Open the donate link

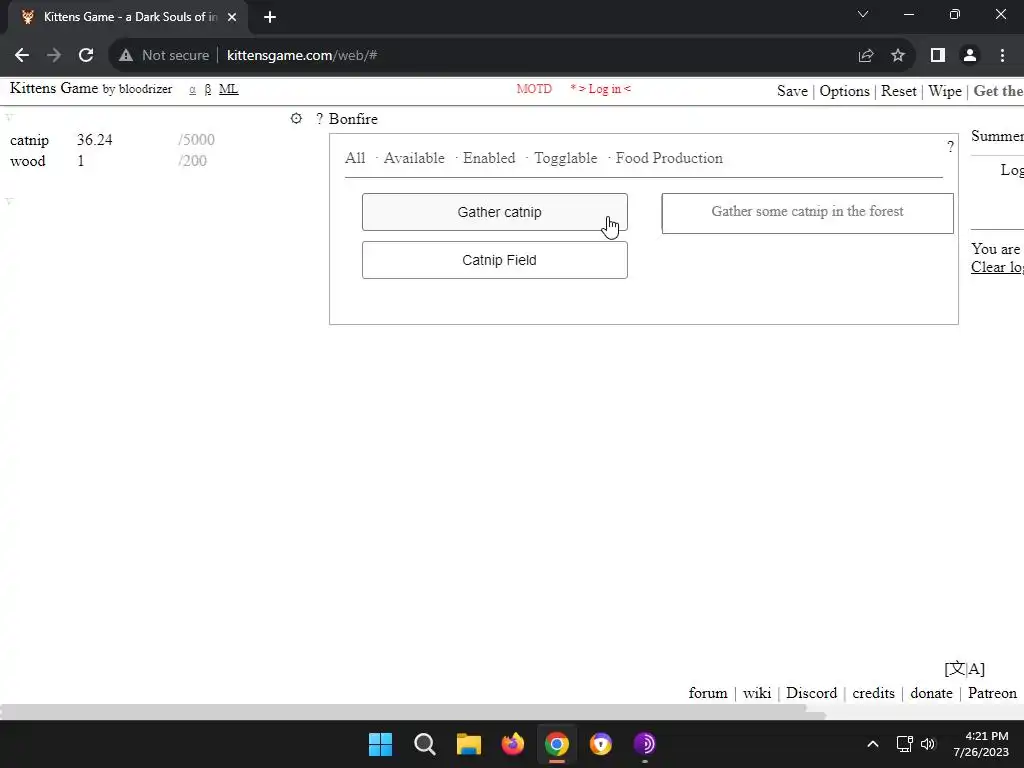pos(931,693)
